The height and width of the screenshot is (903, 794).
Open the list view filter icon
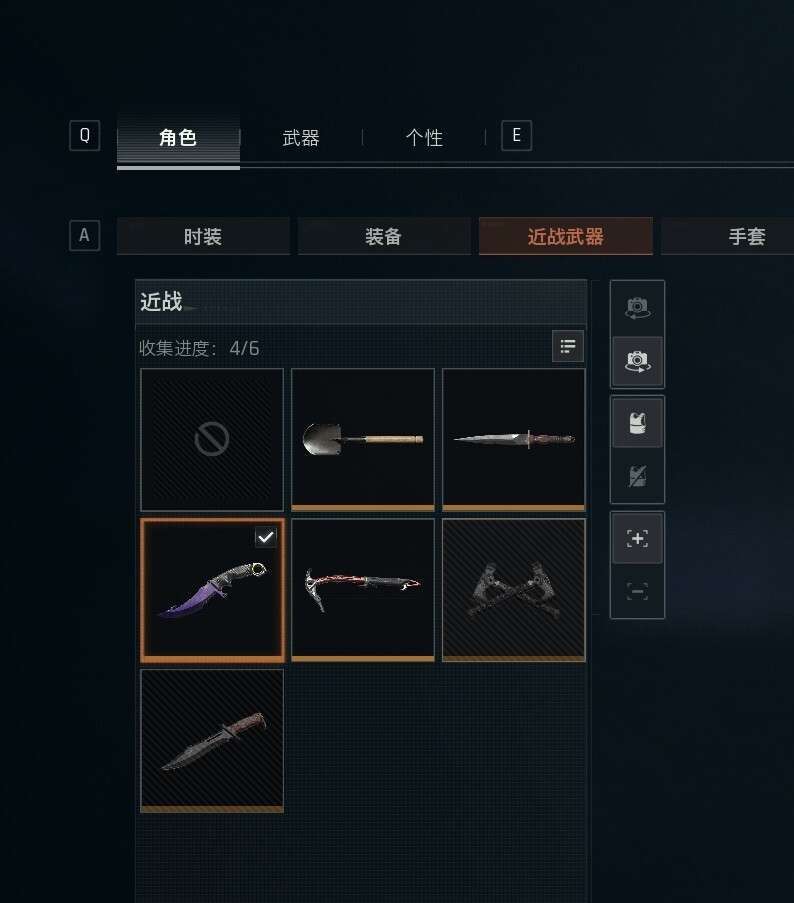(568, 346)
